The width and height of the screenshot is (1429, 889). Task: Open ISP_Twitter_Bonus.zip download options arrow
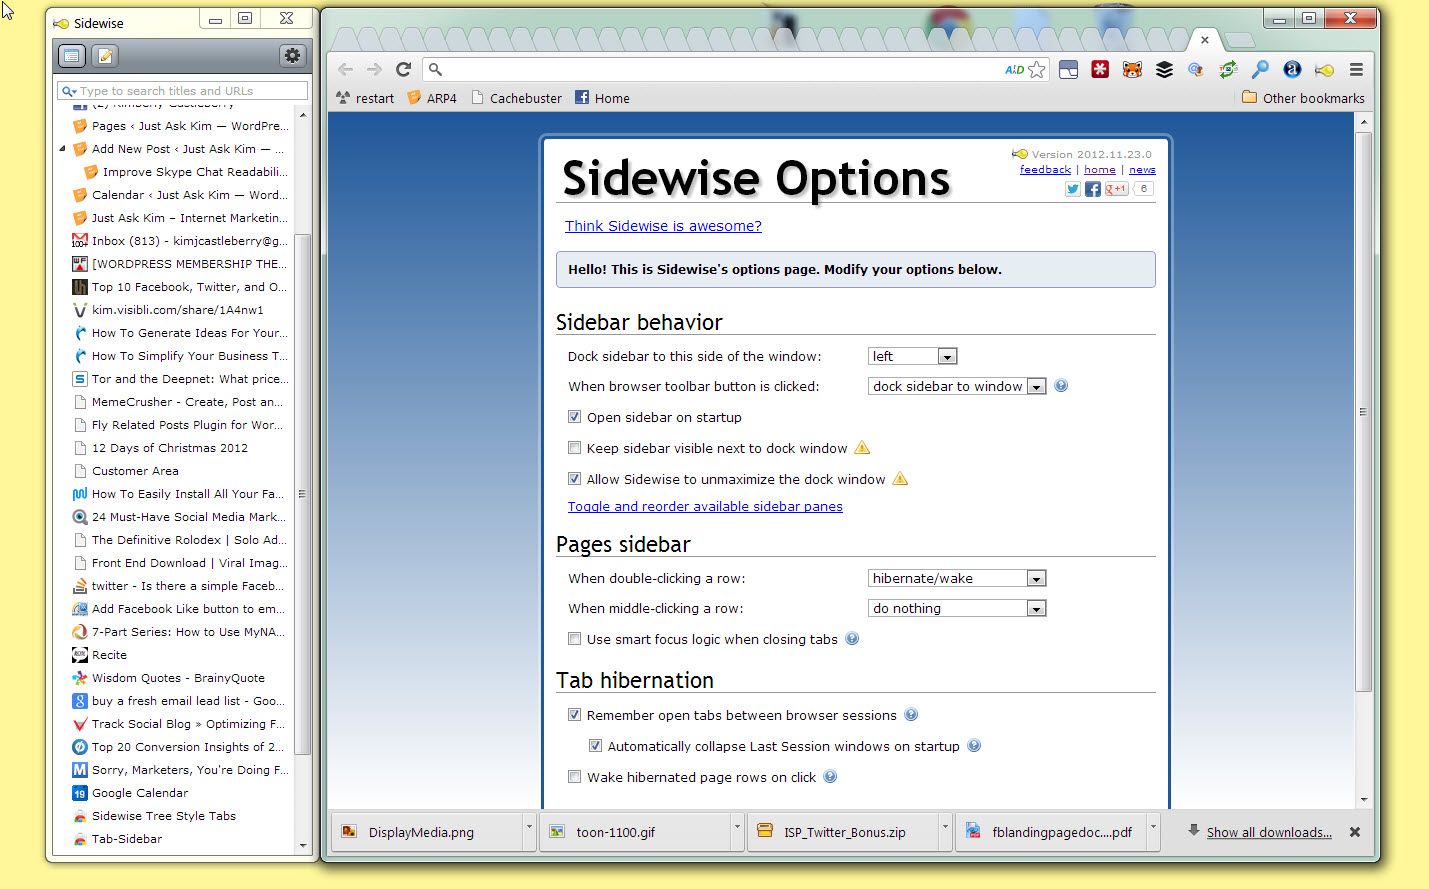click(945, 829)
